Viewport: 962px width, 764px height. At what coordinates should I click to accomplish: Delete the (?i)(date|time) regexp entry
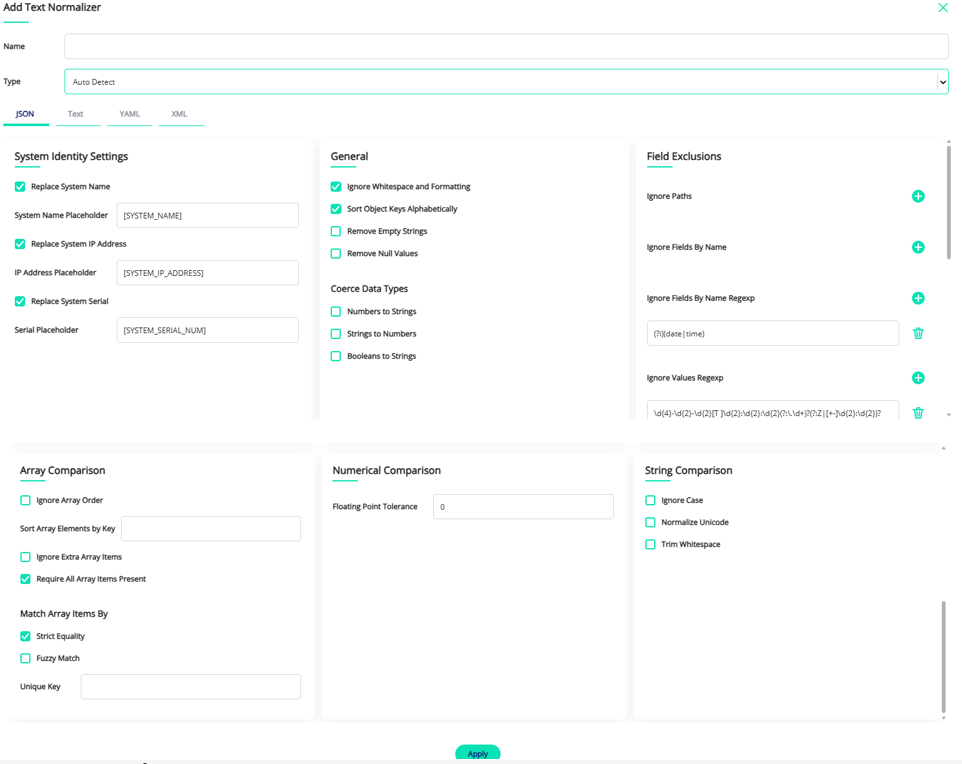(918, 333)
